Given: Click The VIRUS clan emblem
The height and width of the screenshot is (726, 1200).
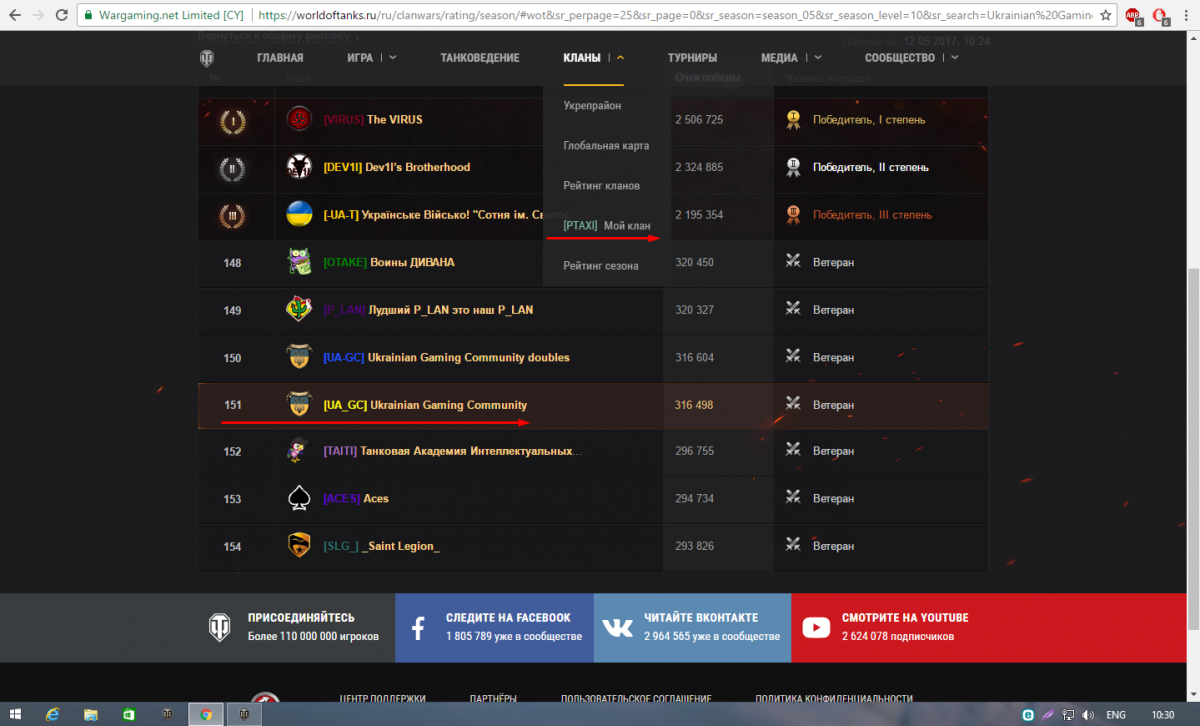Looking at the screenshot, I should tap(298, 120).
